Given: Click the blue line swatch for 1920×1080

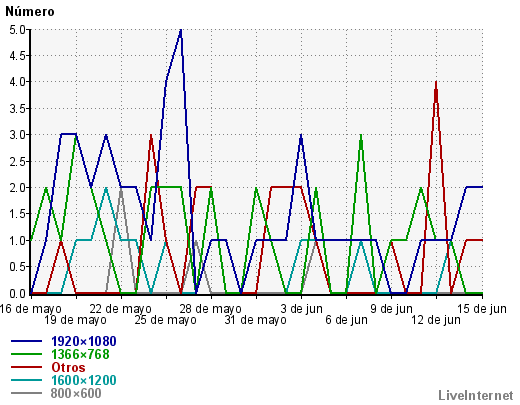Looking at the screenshot, I should click(27, 341).
